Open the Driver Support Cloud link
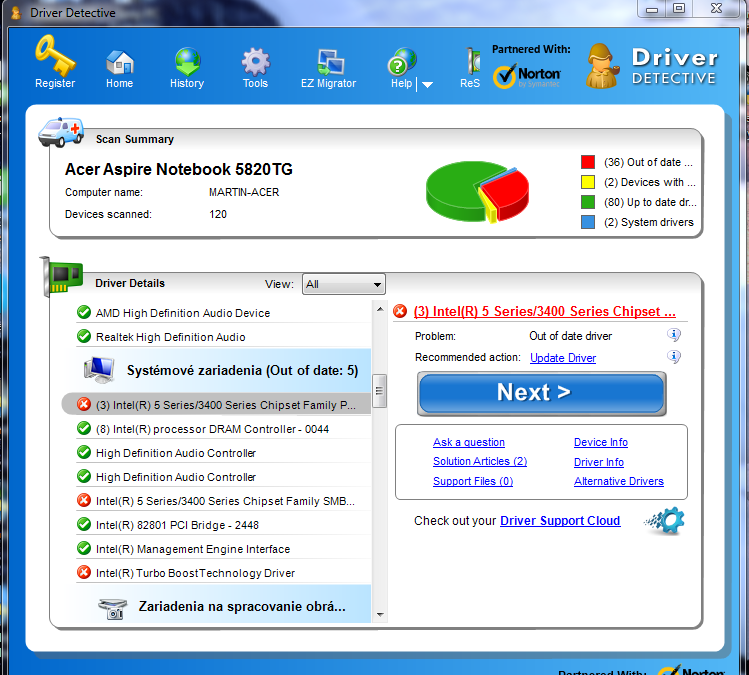 point(560,521)
